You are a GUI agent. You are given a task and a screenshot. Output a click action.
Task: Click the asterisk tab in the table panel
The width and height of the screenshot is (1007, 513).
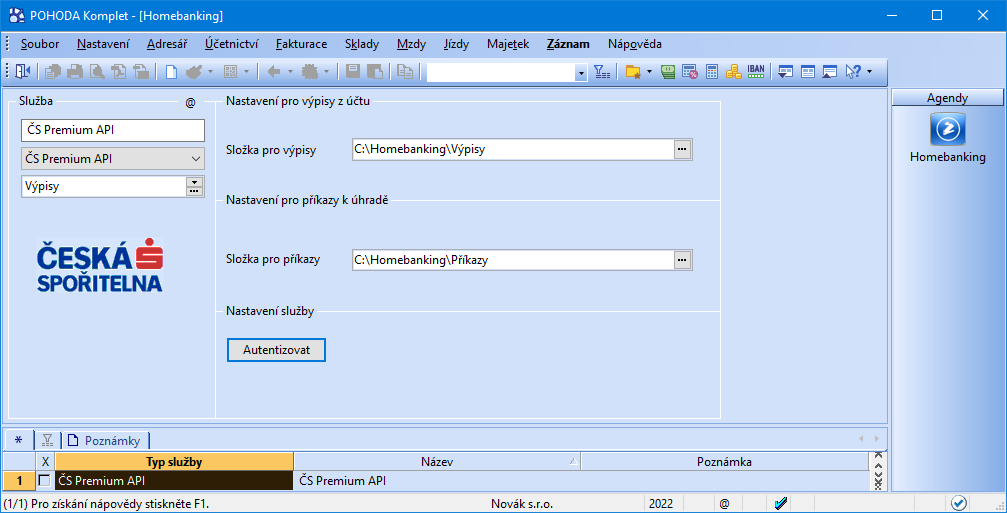pos(18,440)
